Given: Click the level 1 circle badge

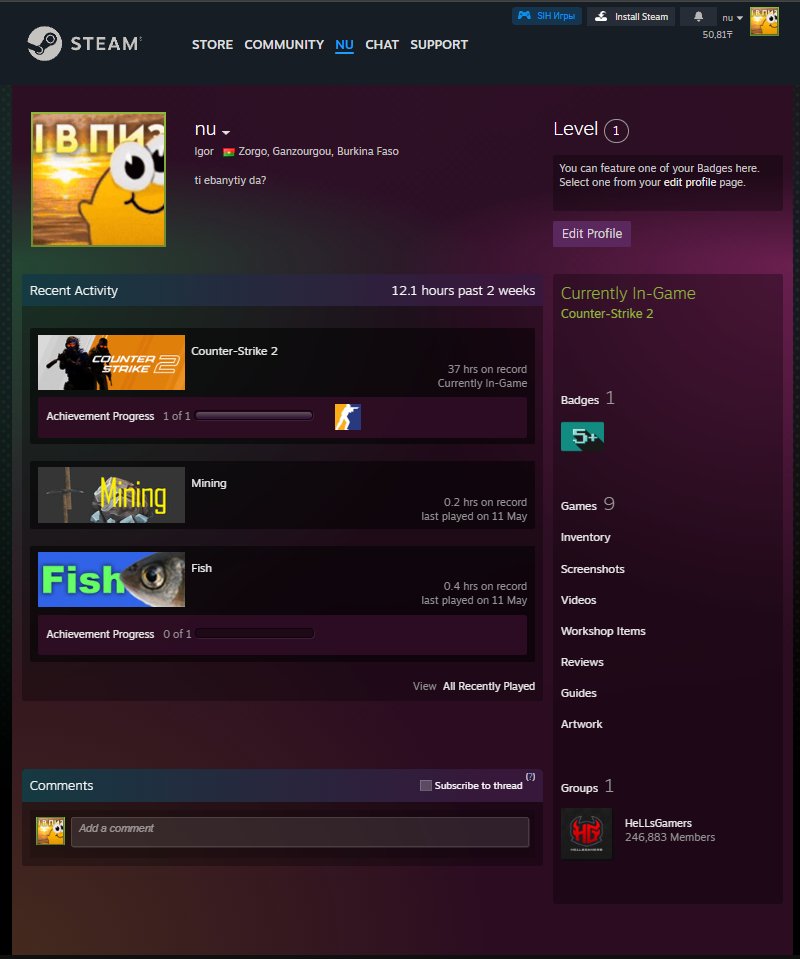Looking at the screenshot, I should tap(616, 130).
